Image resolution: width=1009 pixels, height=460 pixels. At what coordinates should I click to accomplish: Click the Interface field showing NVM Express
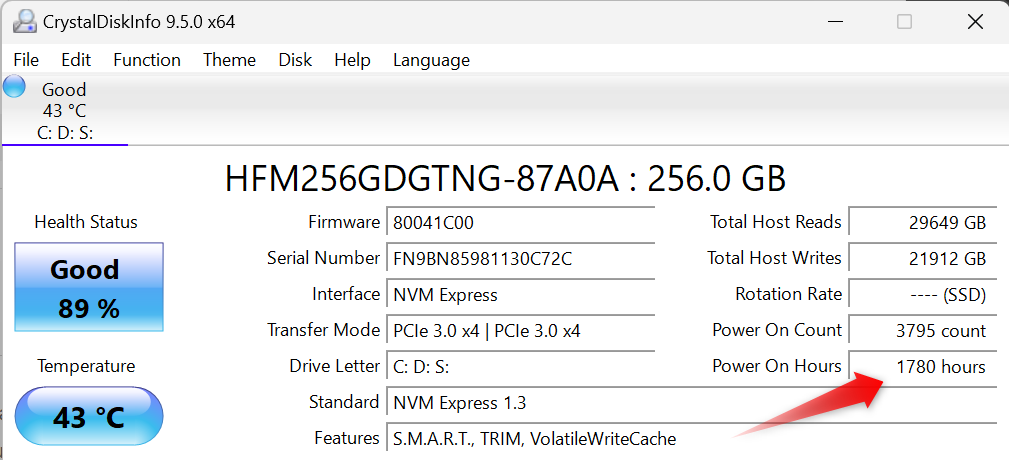point(521,295)
